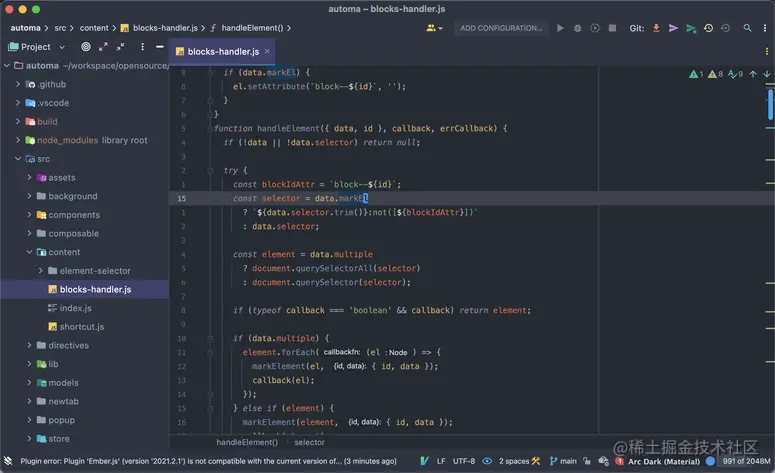The width and height of the screenshot is (775, 473).
Task: Commit changes with the purple Git arrow
Action: pyautogui.click(x=673, y=28)
